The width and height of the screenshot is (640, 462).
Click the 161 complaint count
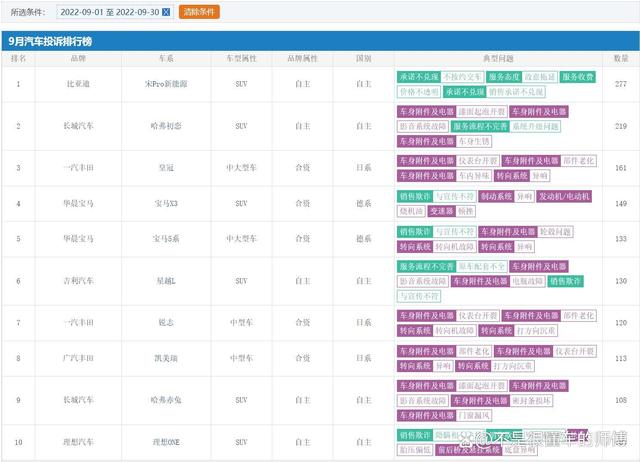(x=621, y=168)
